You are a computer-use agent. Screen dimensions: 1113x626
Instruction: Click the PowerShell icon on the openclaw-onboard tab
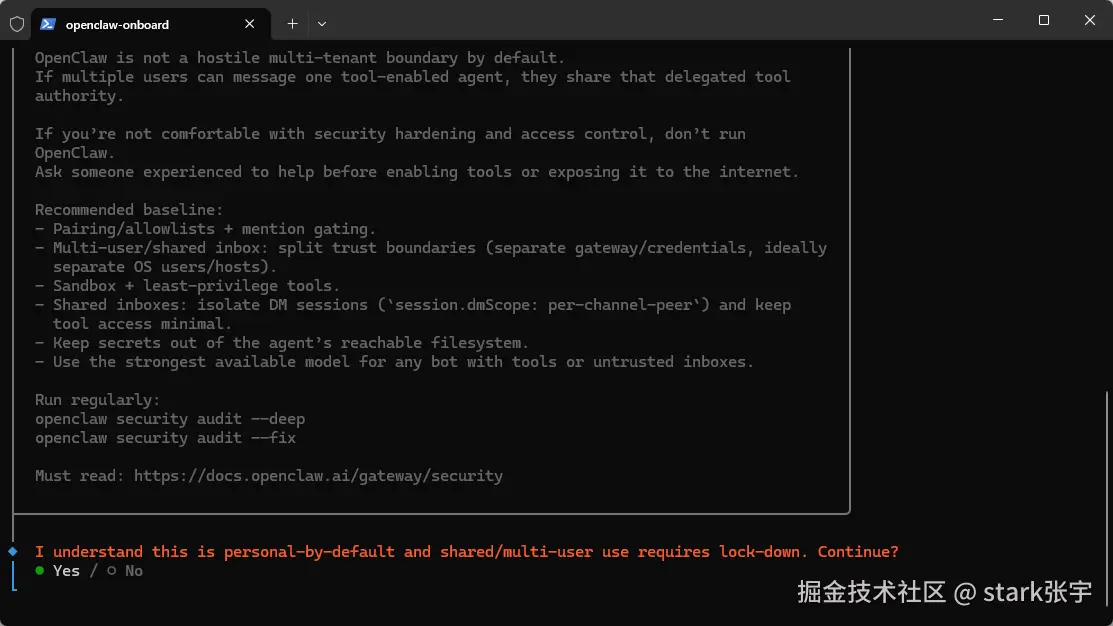point(48,24)
